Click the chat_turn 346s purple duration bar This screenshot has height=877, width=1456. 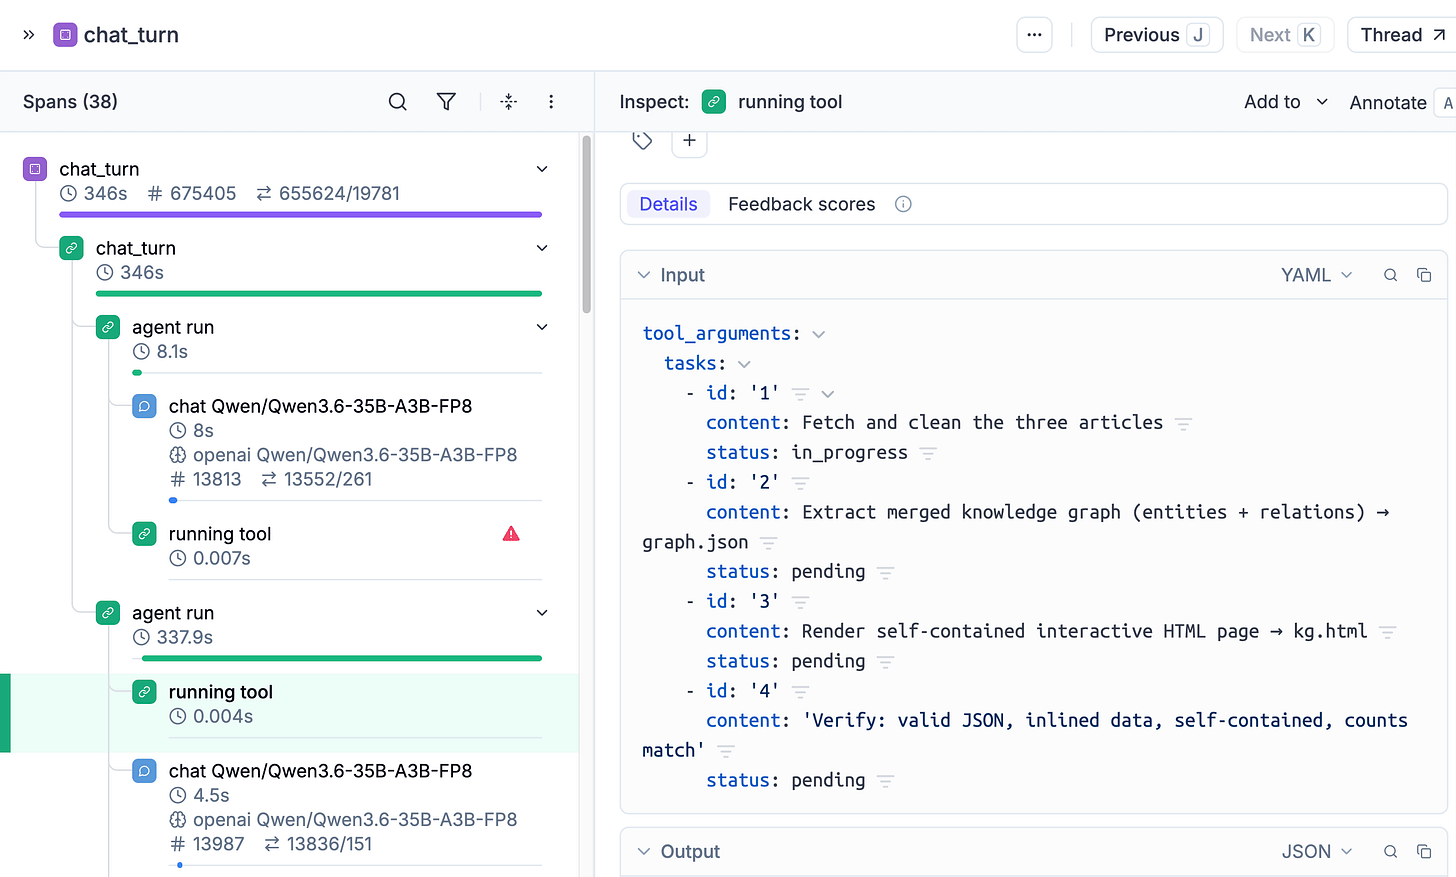pyautogui.click(x=300, y=214)
